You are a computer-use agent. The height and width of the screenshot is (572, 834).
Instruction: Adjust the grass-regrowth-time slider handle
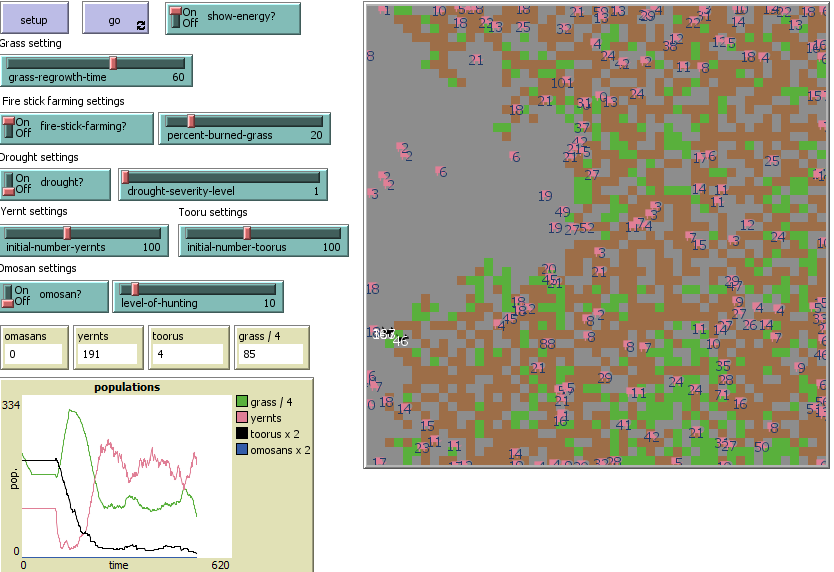113,63
